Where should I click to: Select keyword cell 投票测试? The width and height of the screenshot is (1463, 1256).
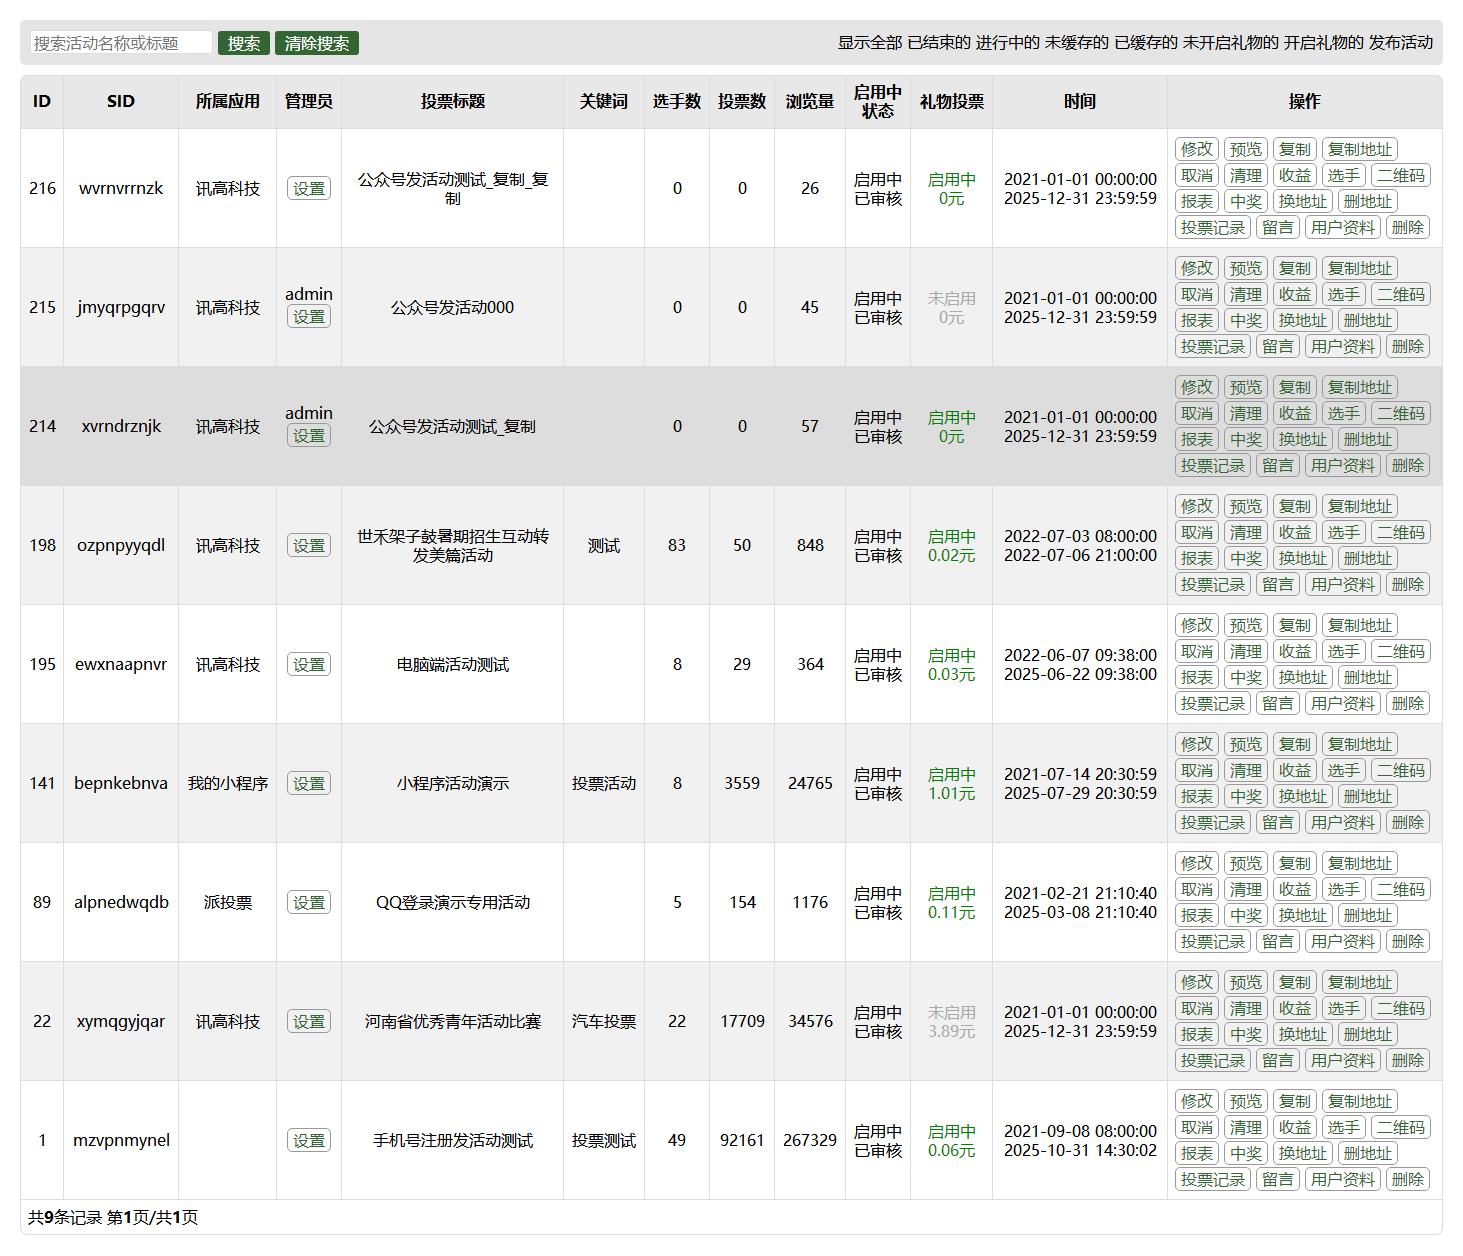pos(604,1140)
